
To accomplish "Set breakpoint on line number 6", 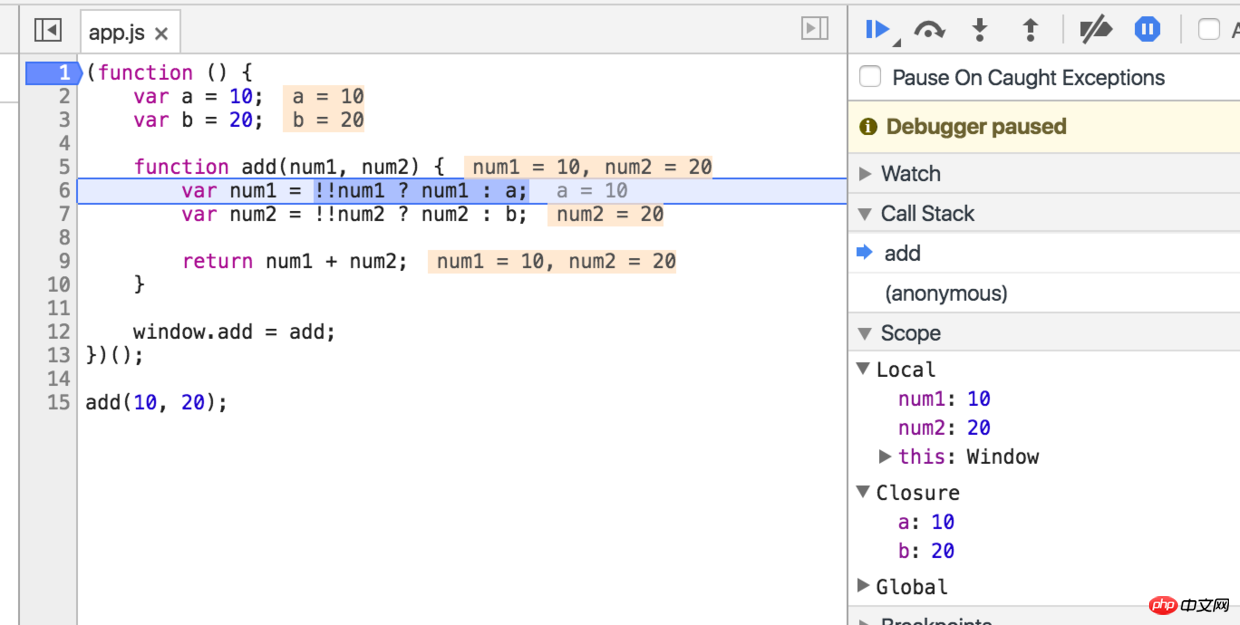I will (64, 190).
